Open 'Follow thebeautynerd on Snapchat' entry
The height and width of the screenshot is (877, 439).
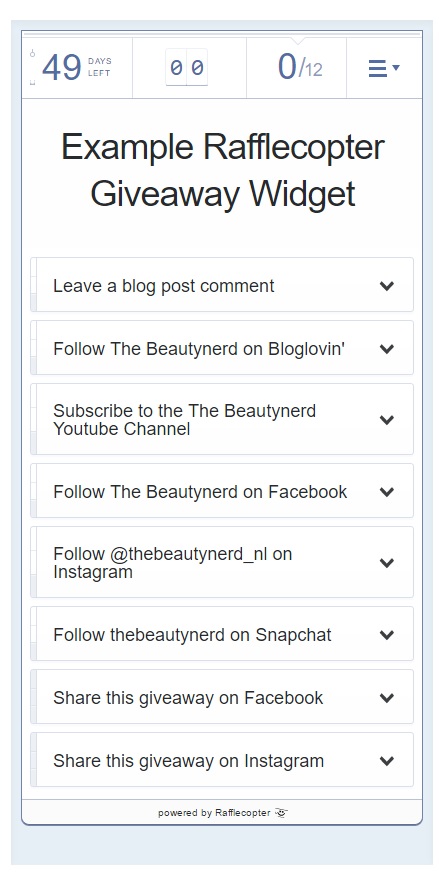tap(222, 634)
